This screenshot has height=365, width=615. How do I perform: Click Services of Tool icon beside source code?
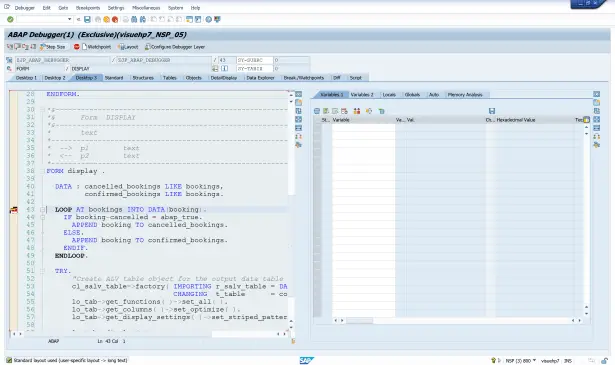coord(298,145)
